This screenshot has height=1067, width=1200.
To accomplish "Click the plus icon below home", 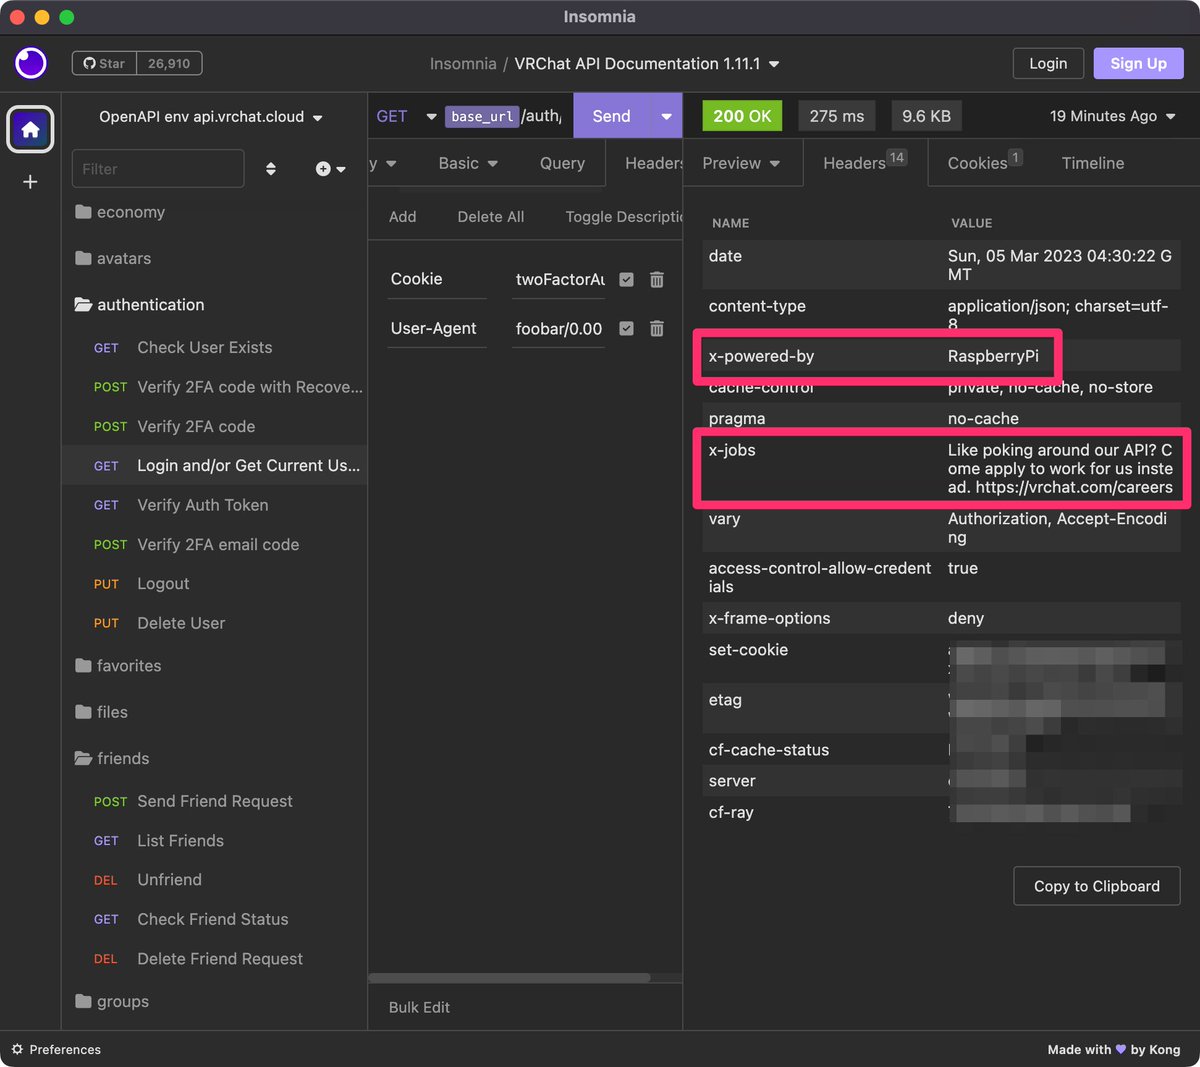I will coord(30,182).
